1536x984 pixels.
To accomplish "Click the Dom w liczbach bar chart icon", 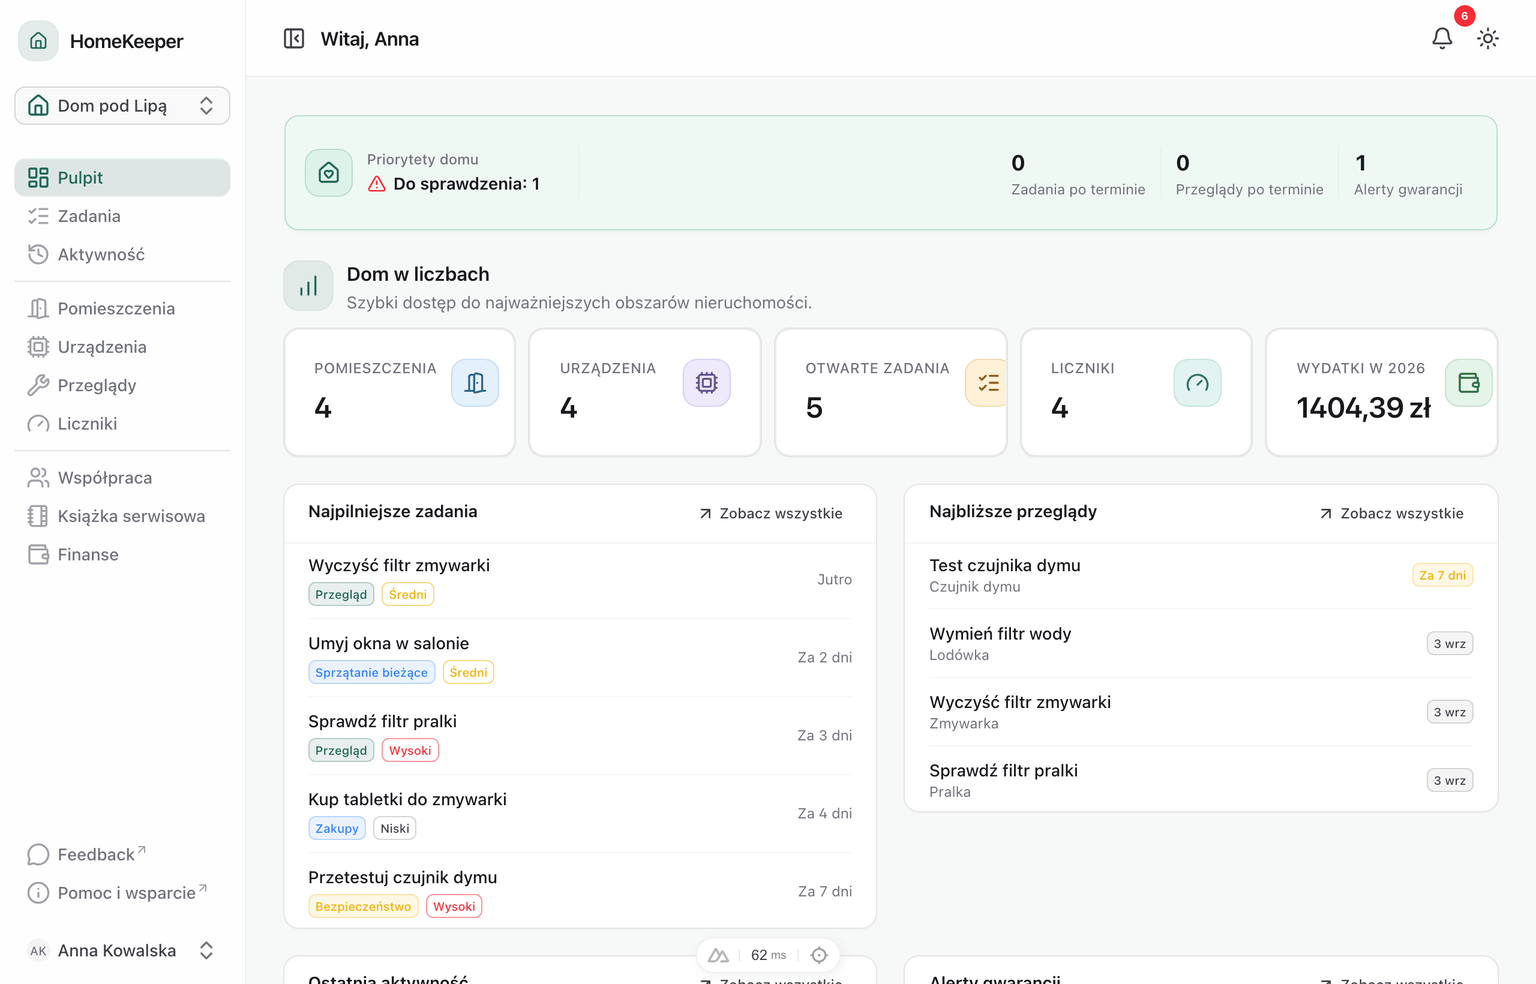I will click(x=308, y=287).
